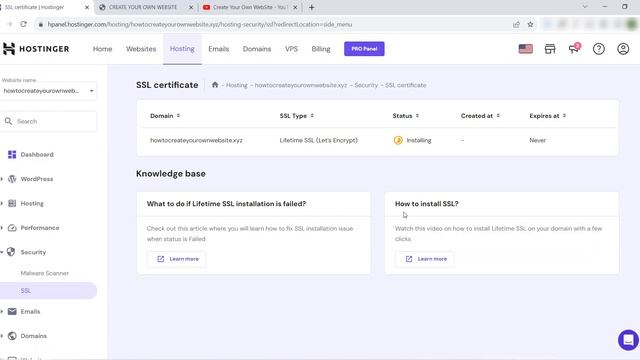This screenshot has width=640, height=360.
Task: Click the sidebar Search input field
Action: pos(48,121)
